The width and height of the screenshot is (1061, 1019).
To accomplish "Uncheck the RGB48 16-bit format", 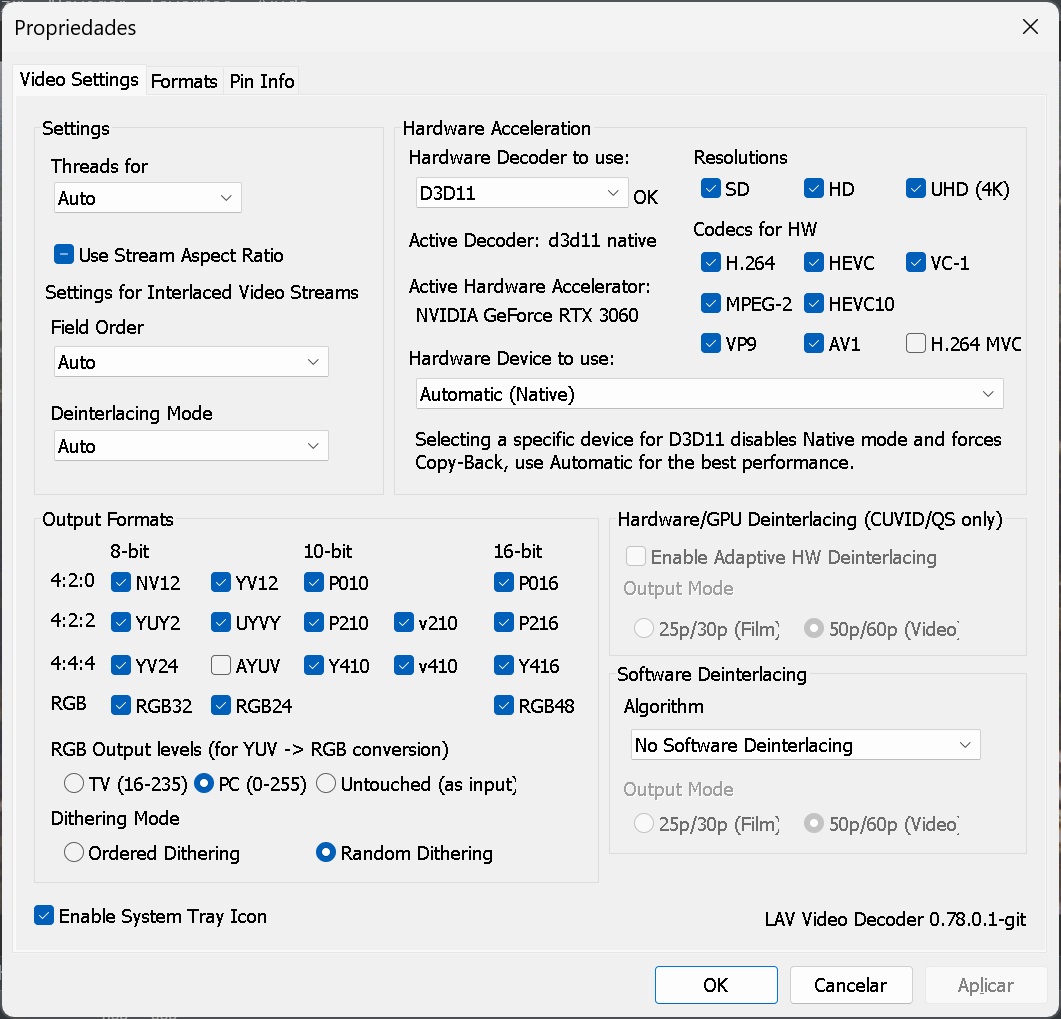I will (x=503, y=706).
